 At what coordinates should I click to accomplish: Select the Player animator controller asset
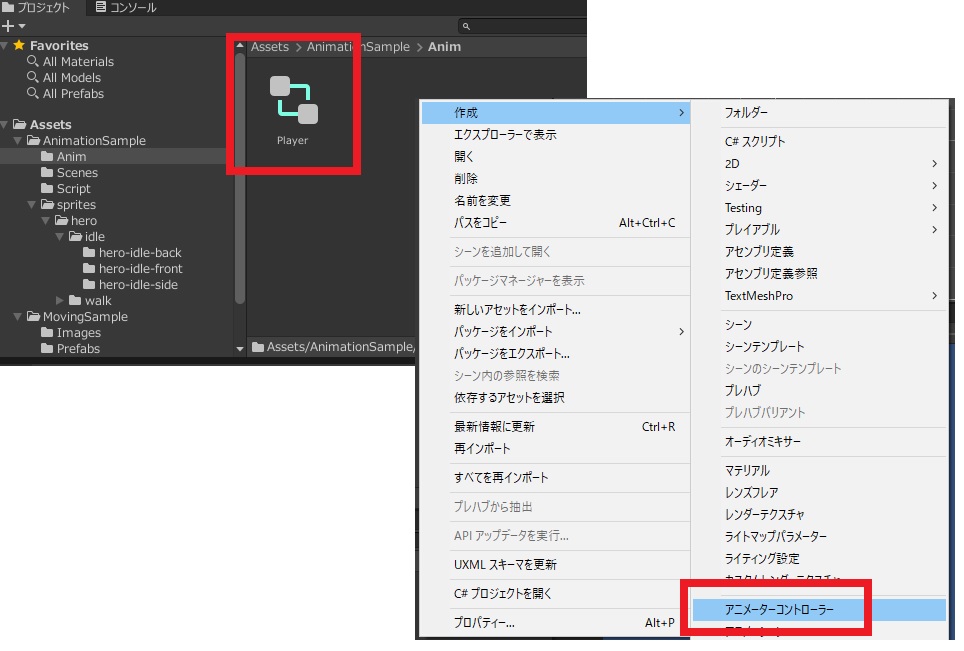click(293, 105)
